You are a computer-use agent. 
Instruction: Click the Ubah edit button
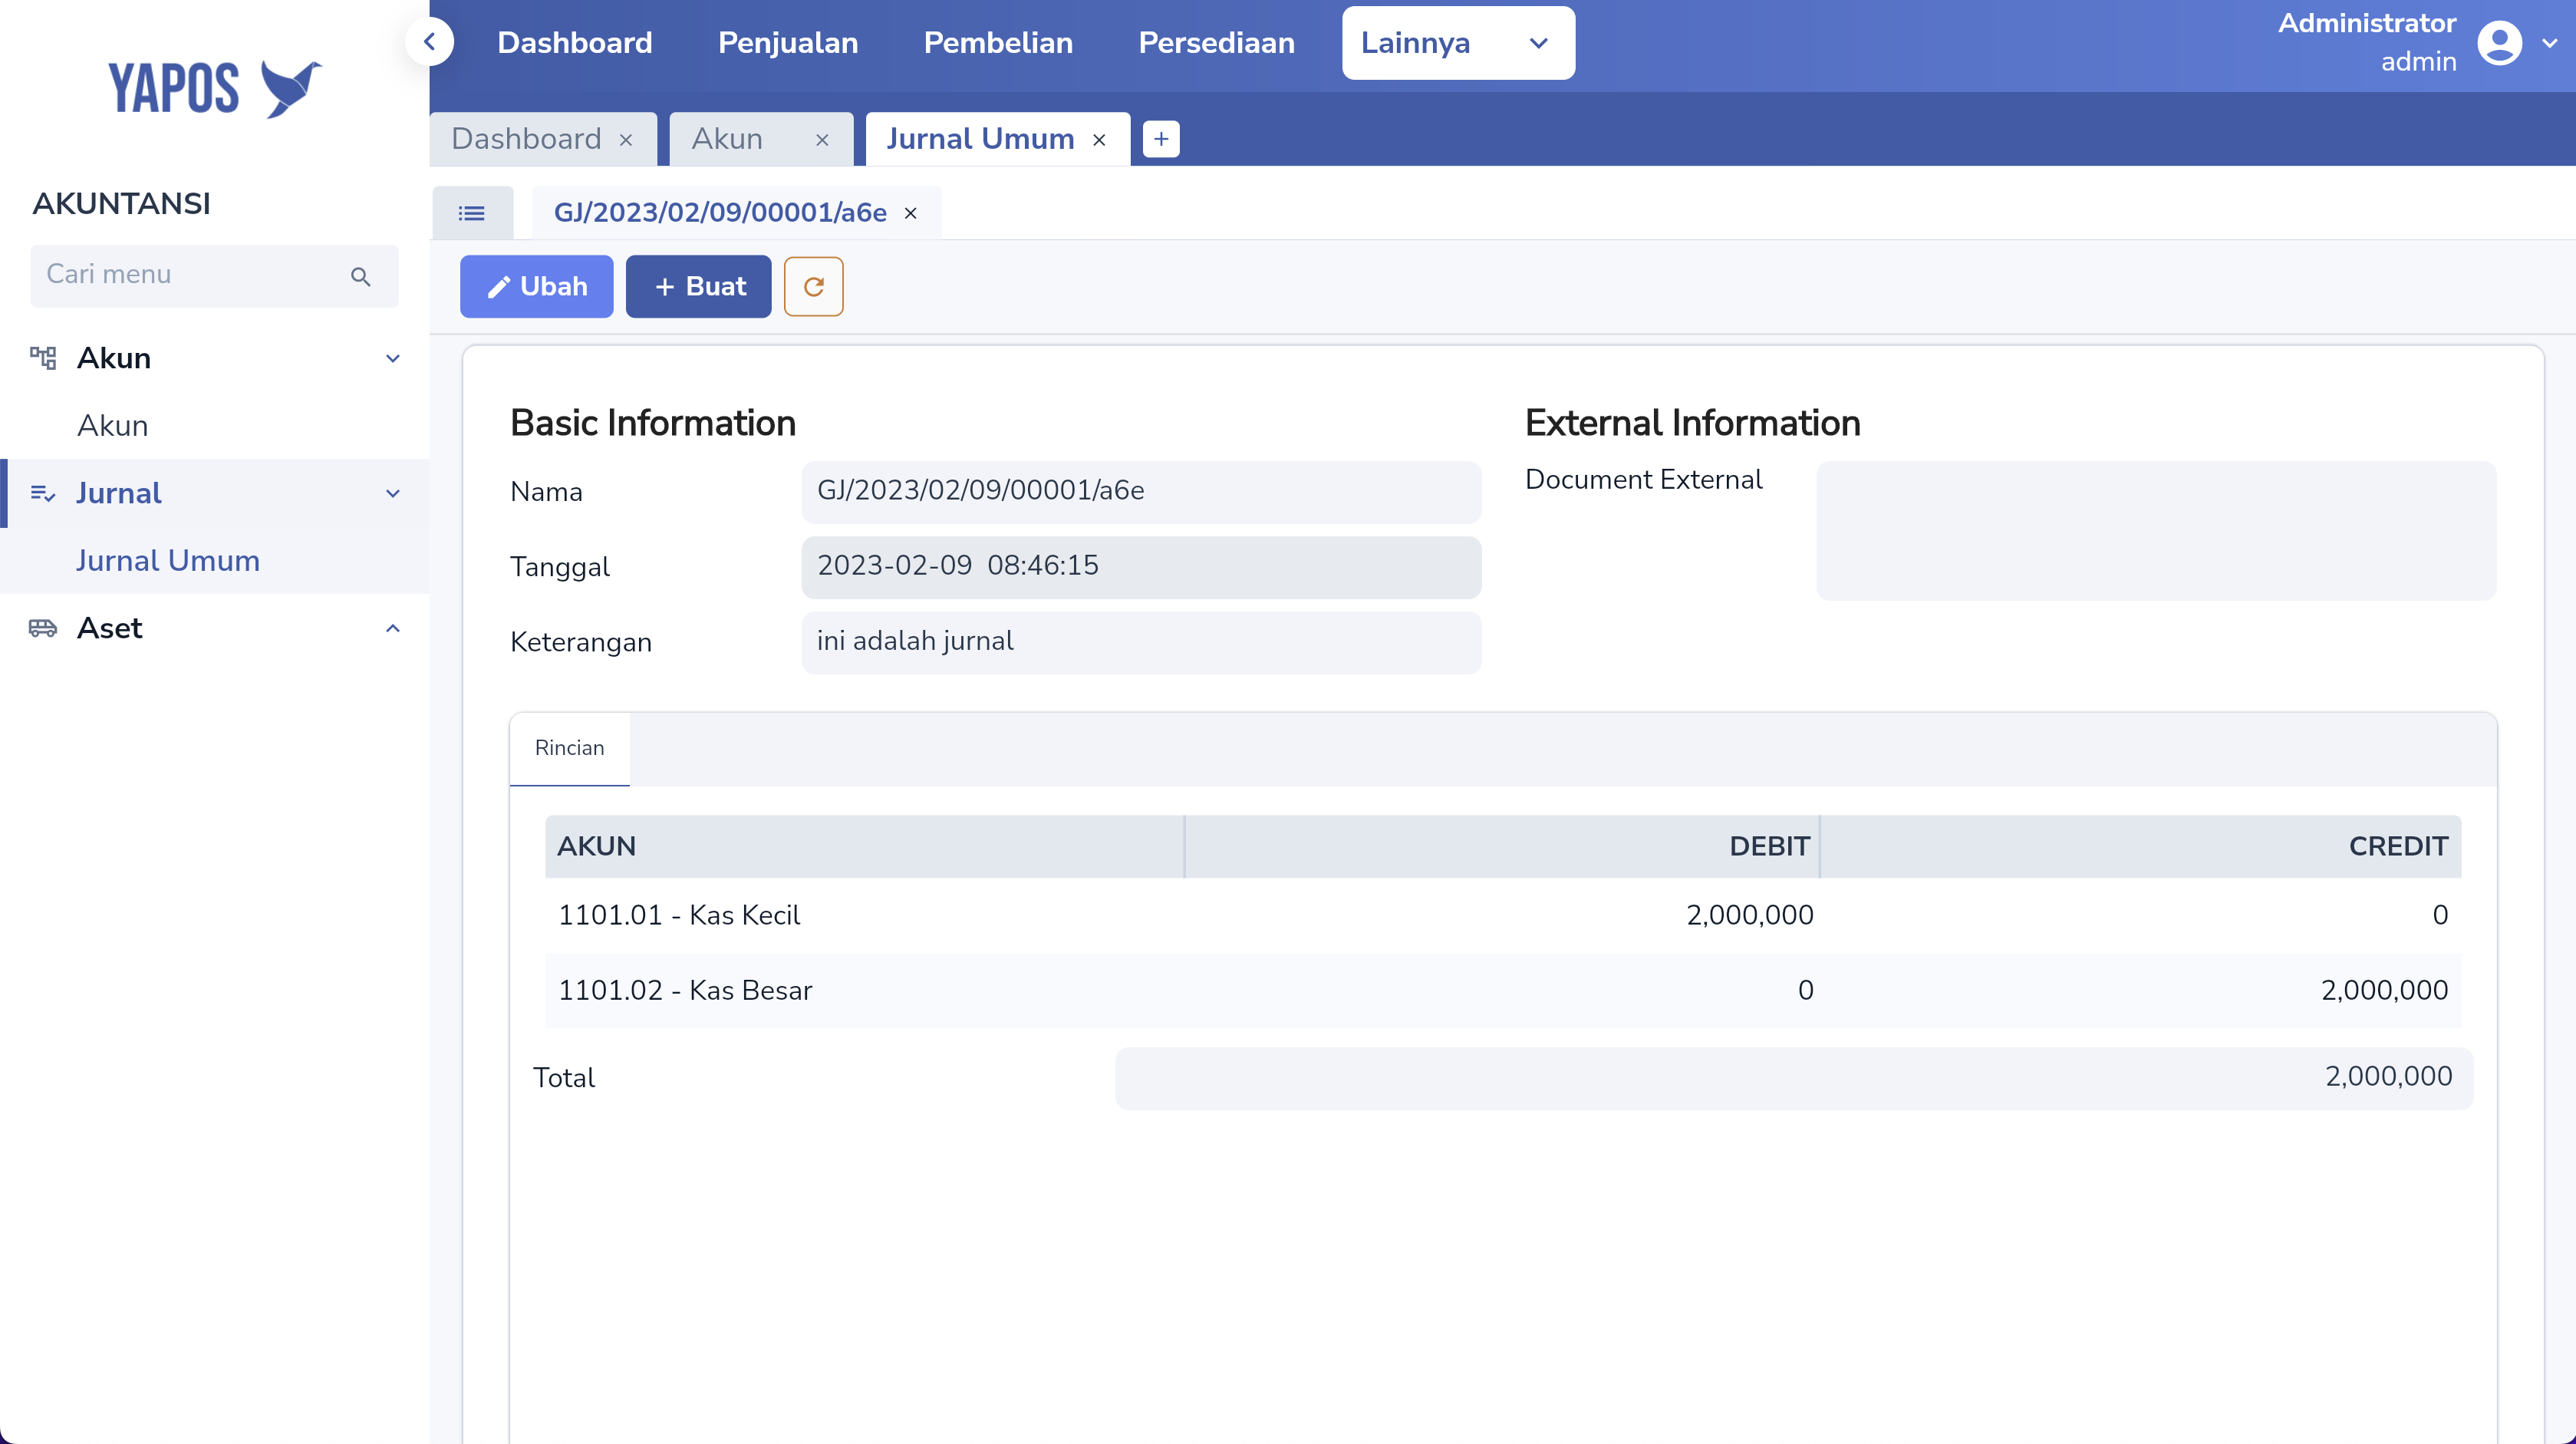click(x=536, y=287)
